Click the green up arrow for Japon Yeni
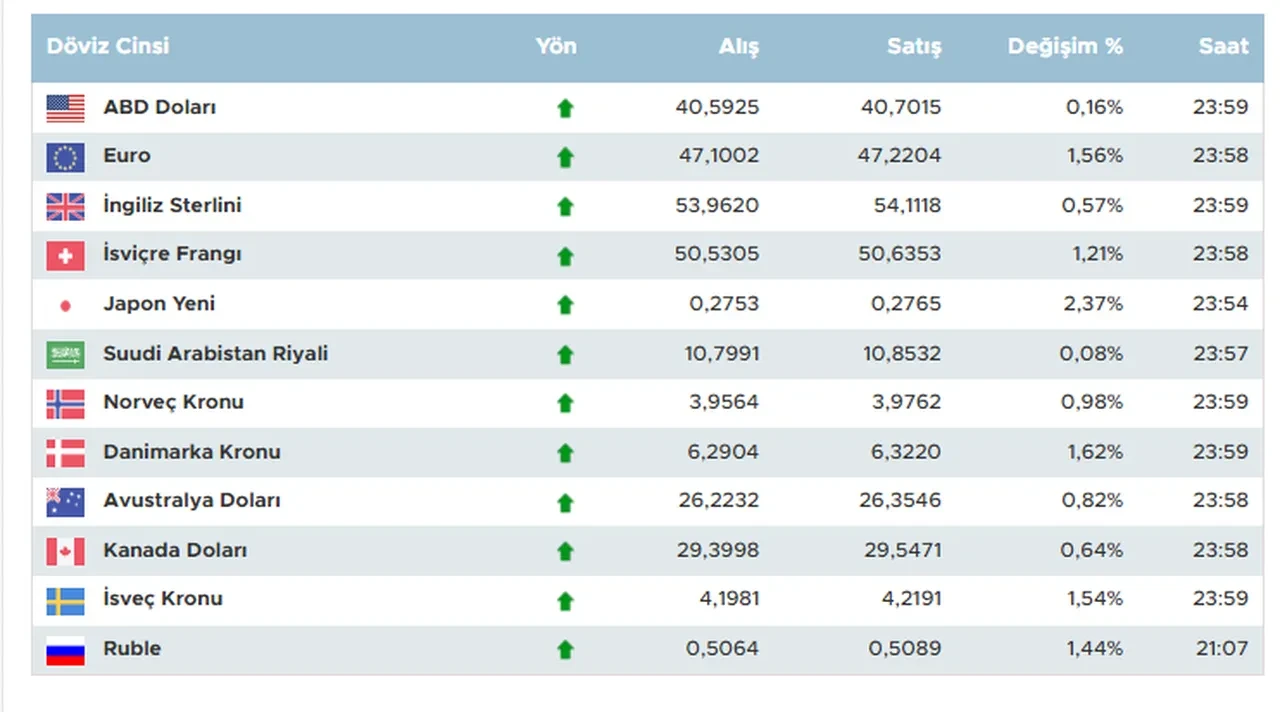 click(566, 304)
